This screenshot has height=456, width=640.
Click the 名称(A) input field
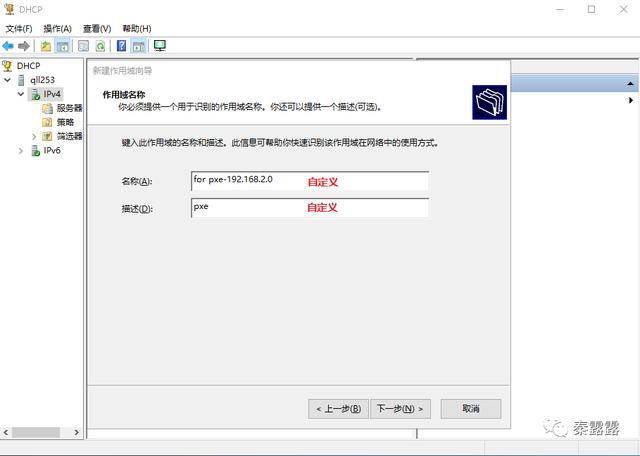310,181
